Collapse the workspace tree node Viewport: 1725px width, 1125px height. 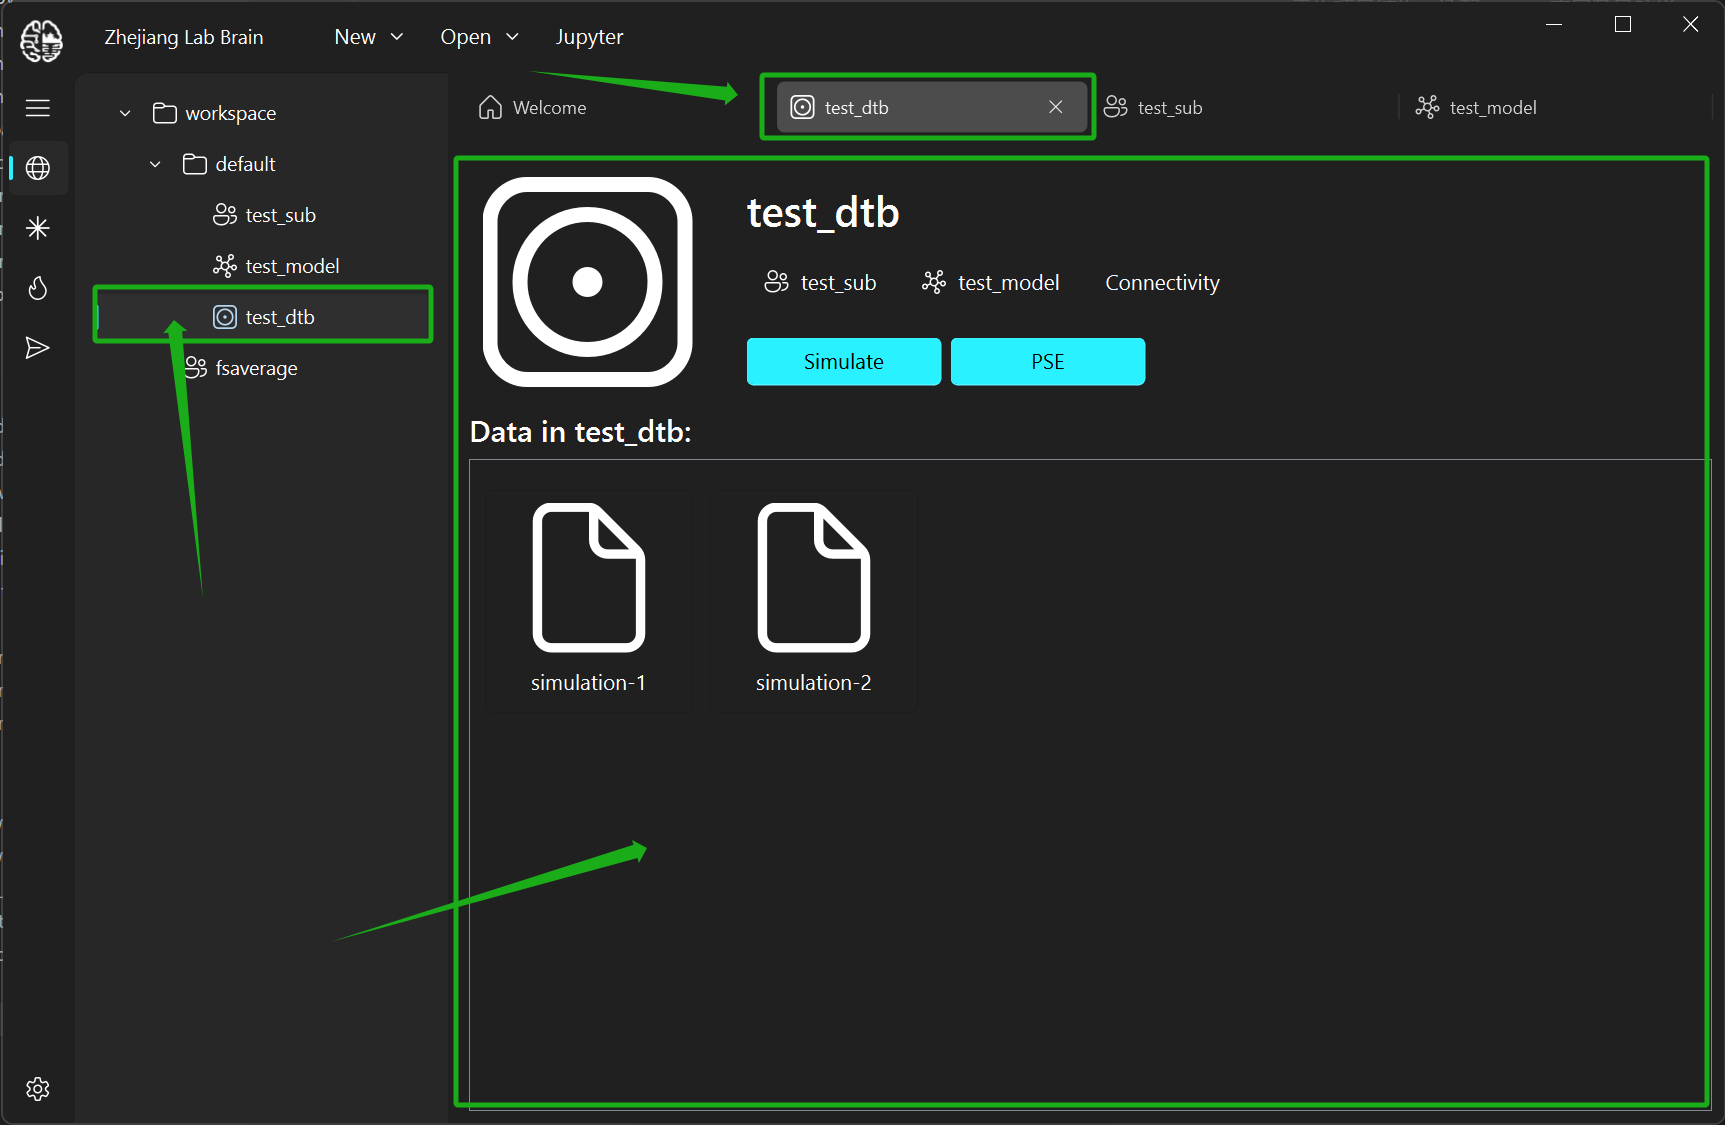125,113
